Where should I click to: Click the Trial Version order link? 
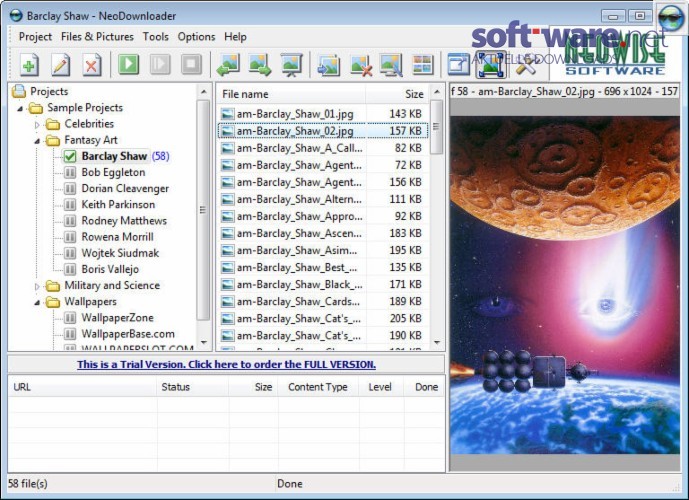point(226,364)
